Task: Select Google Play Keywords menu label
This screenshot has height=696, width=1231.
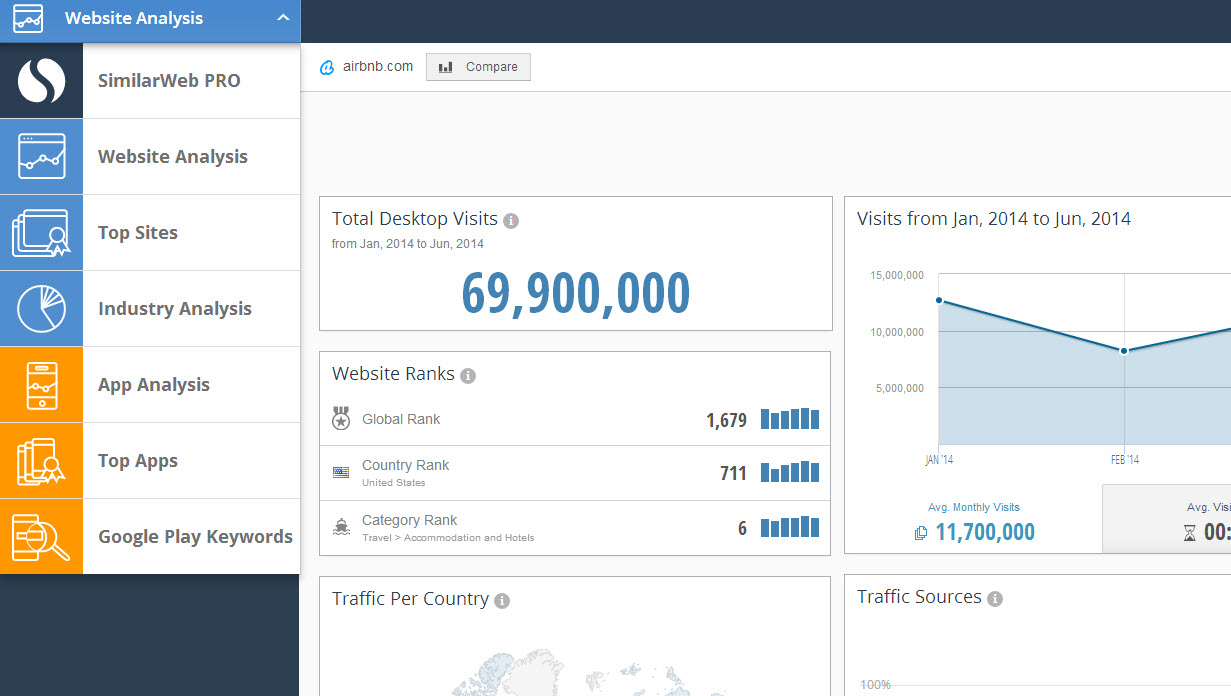Action: pos(195,537)
